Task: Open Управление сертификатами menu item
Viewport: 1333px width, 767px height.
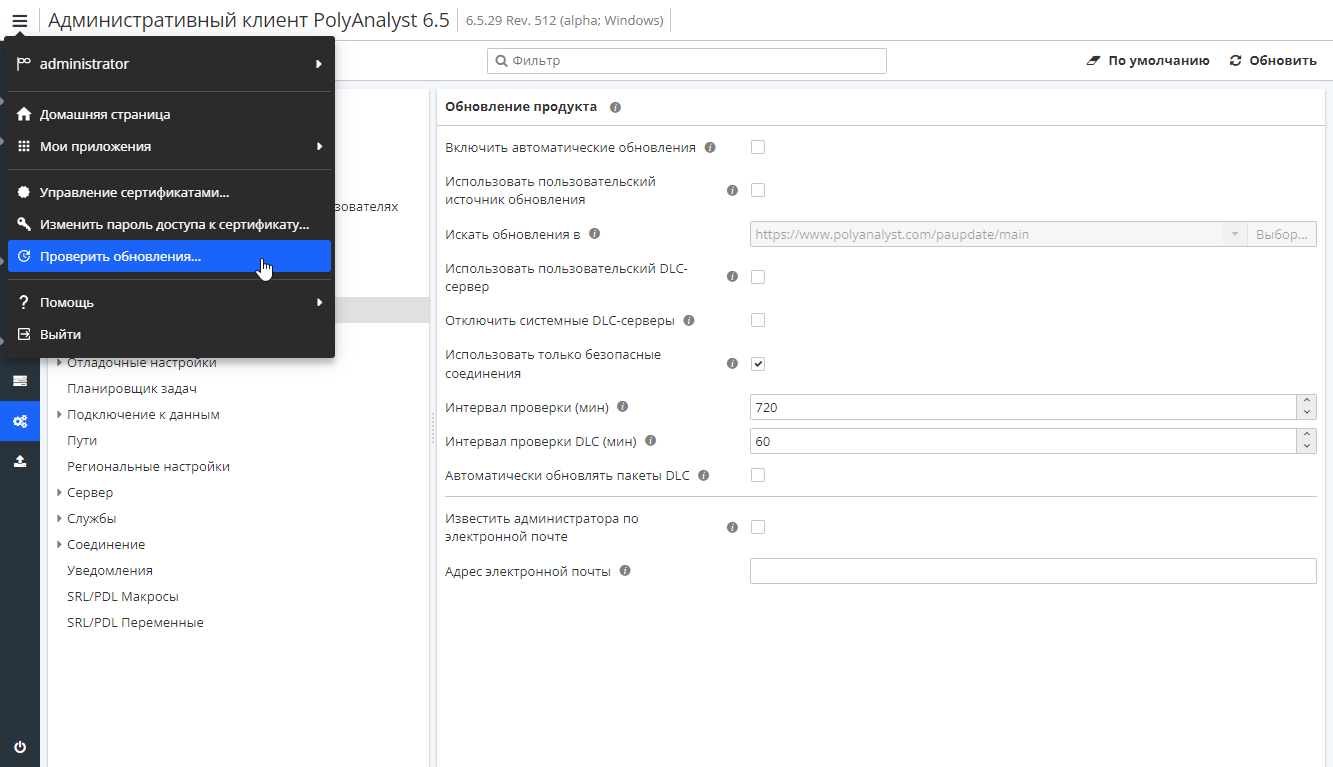Action: [169, 192]
